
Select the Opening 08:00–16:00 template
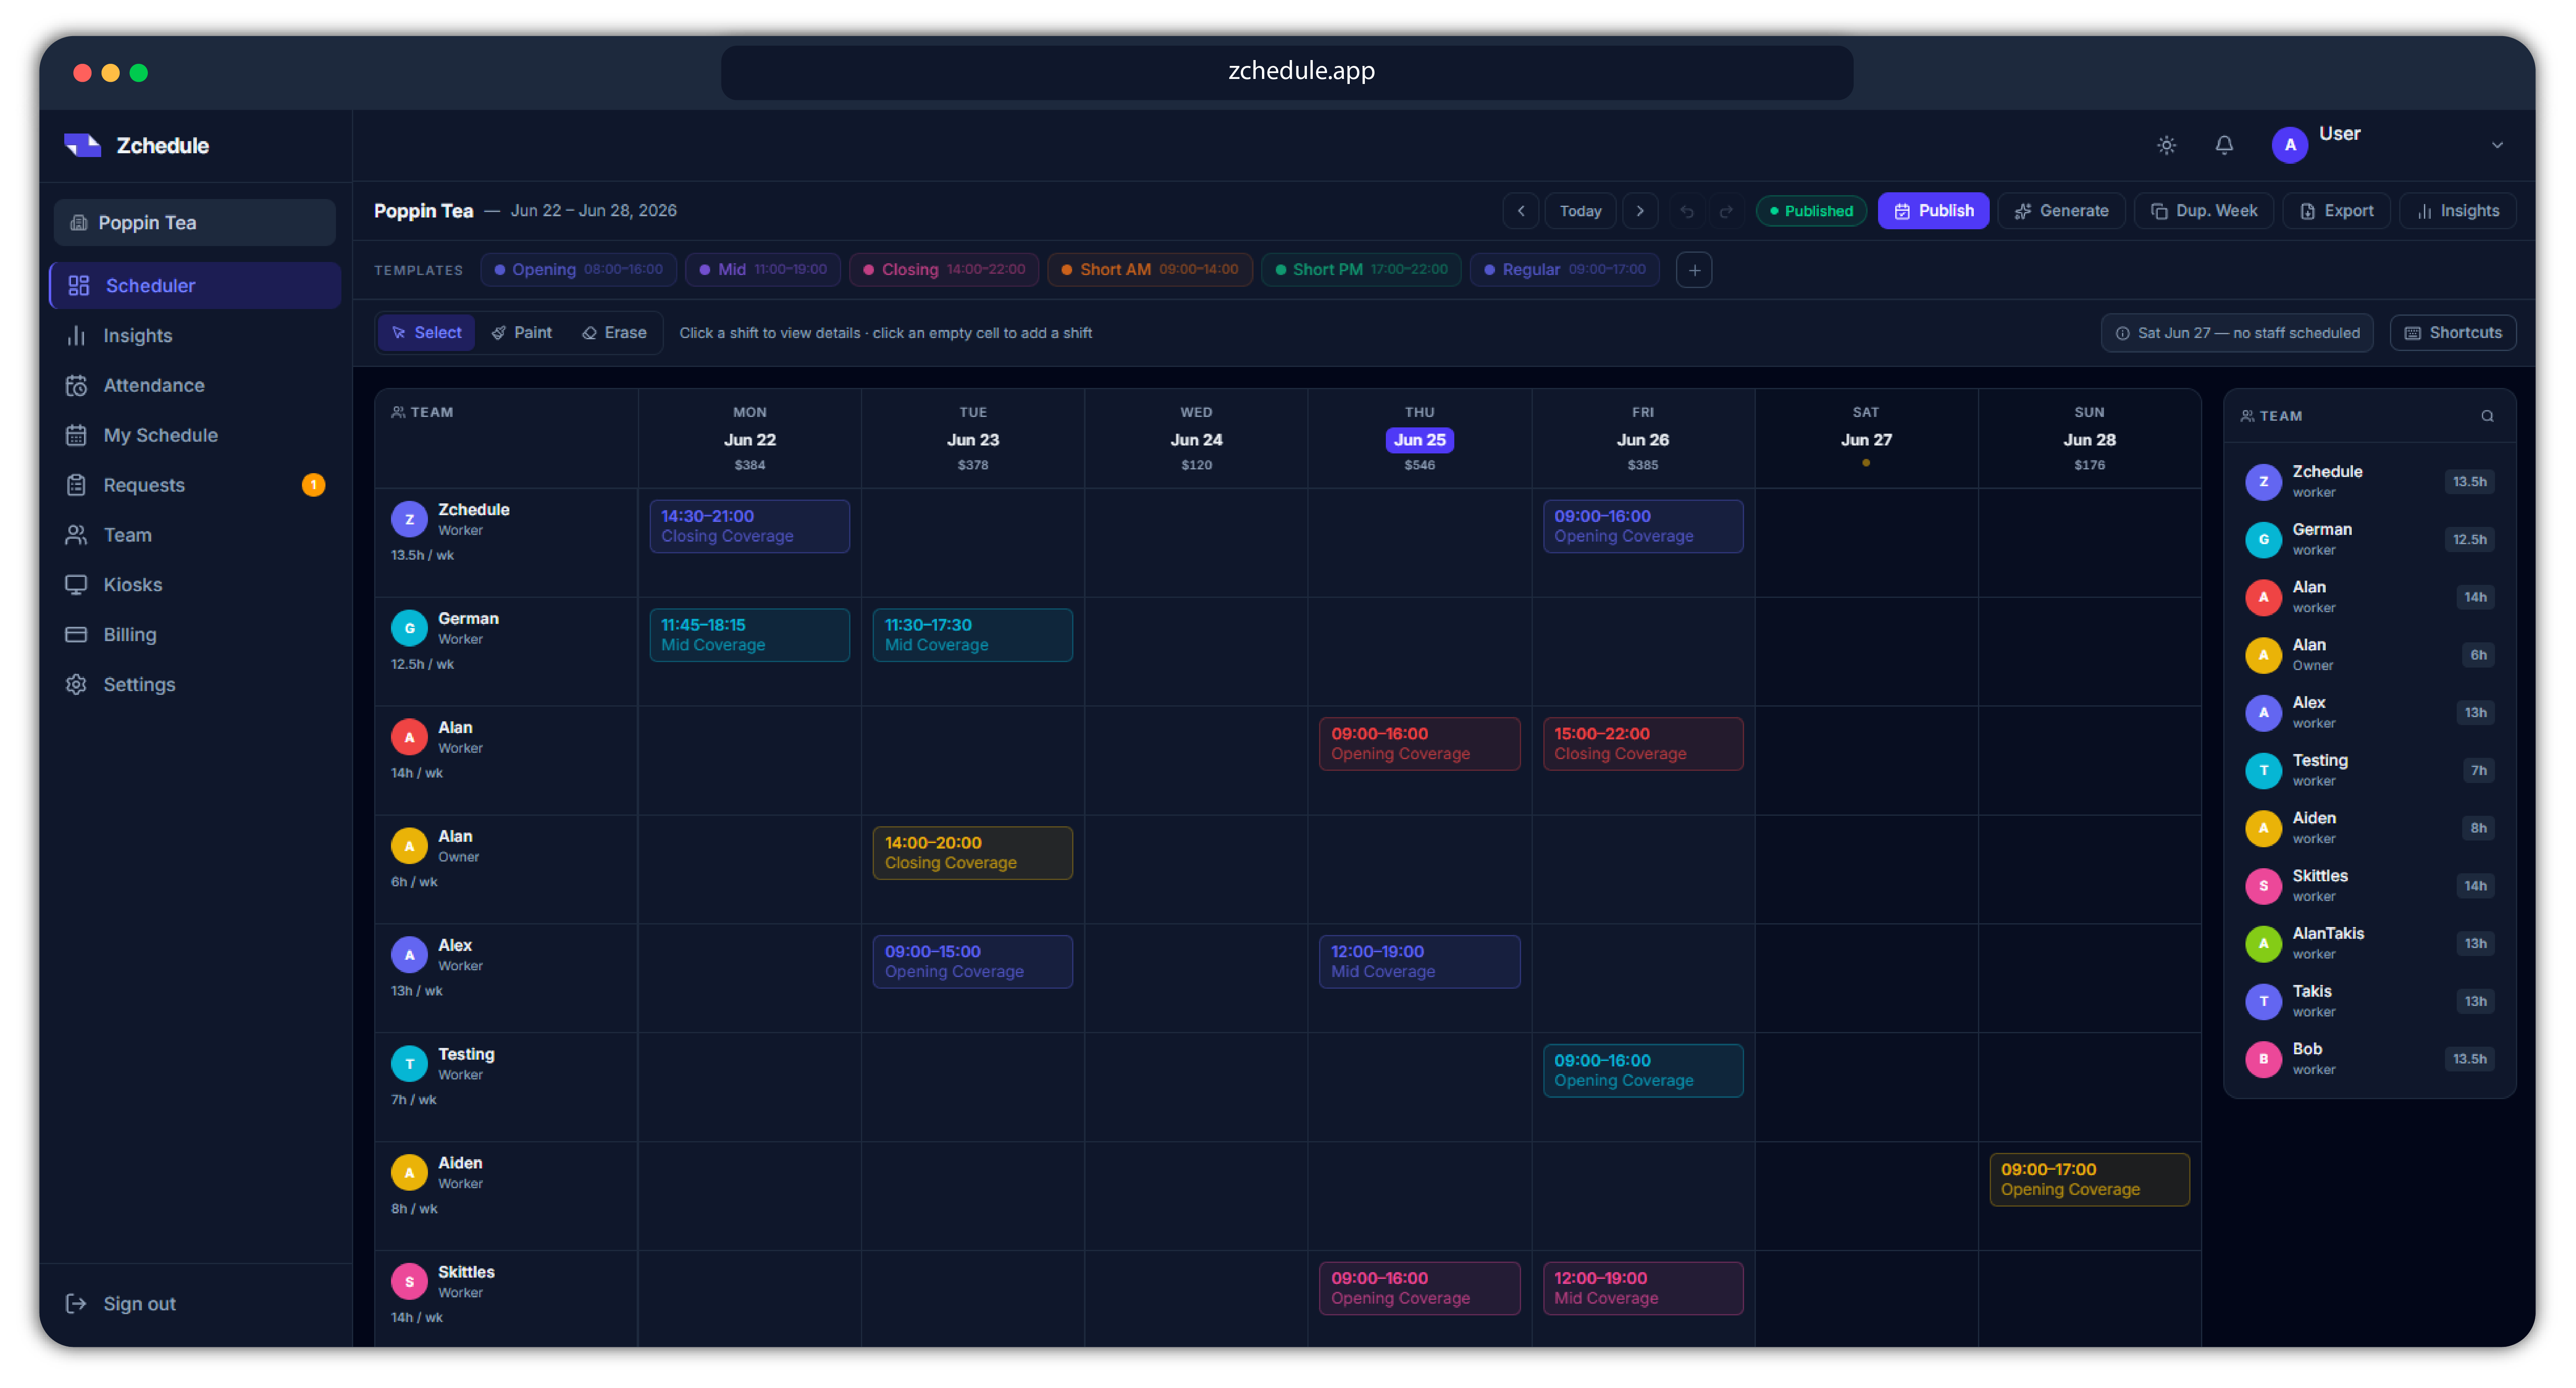(x=578, y=270)
